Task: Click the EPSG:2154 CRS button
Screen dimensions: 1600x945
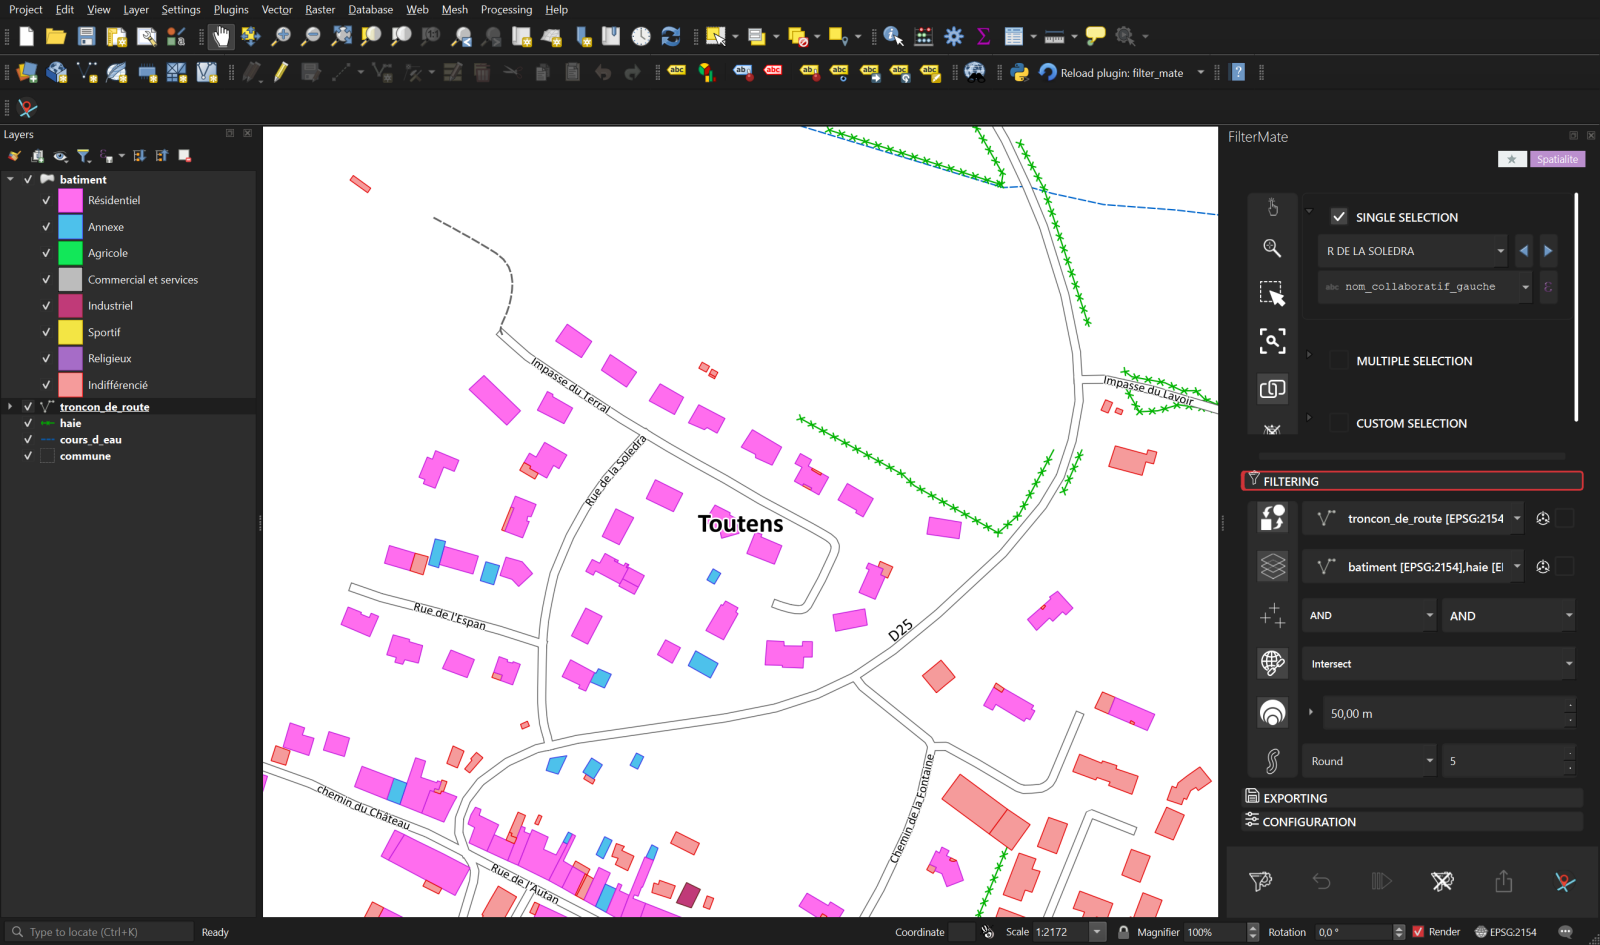Action: pos(1505,932)
